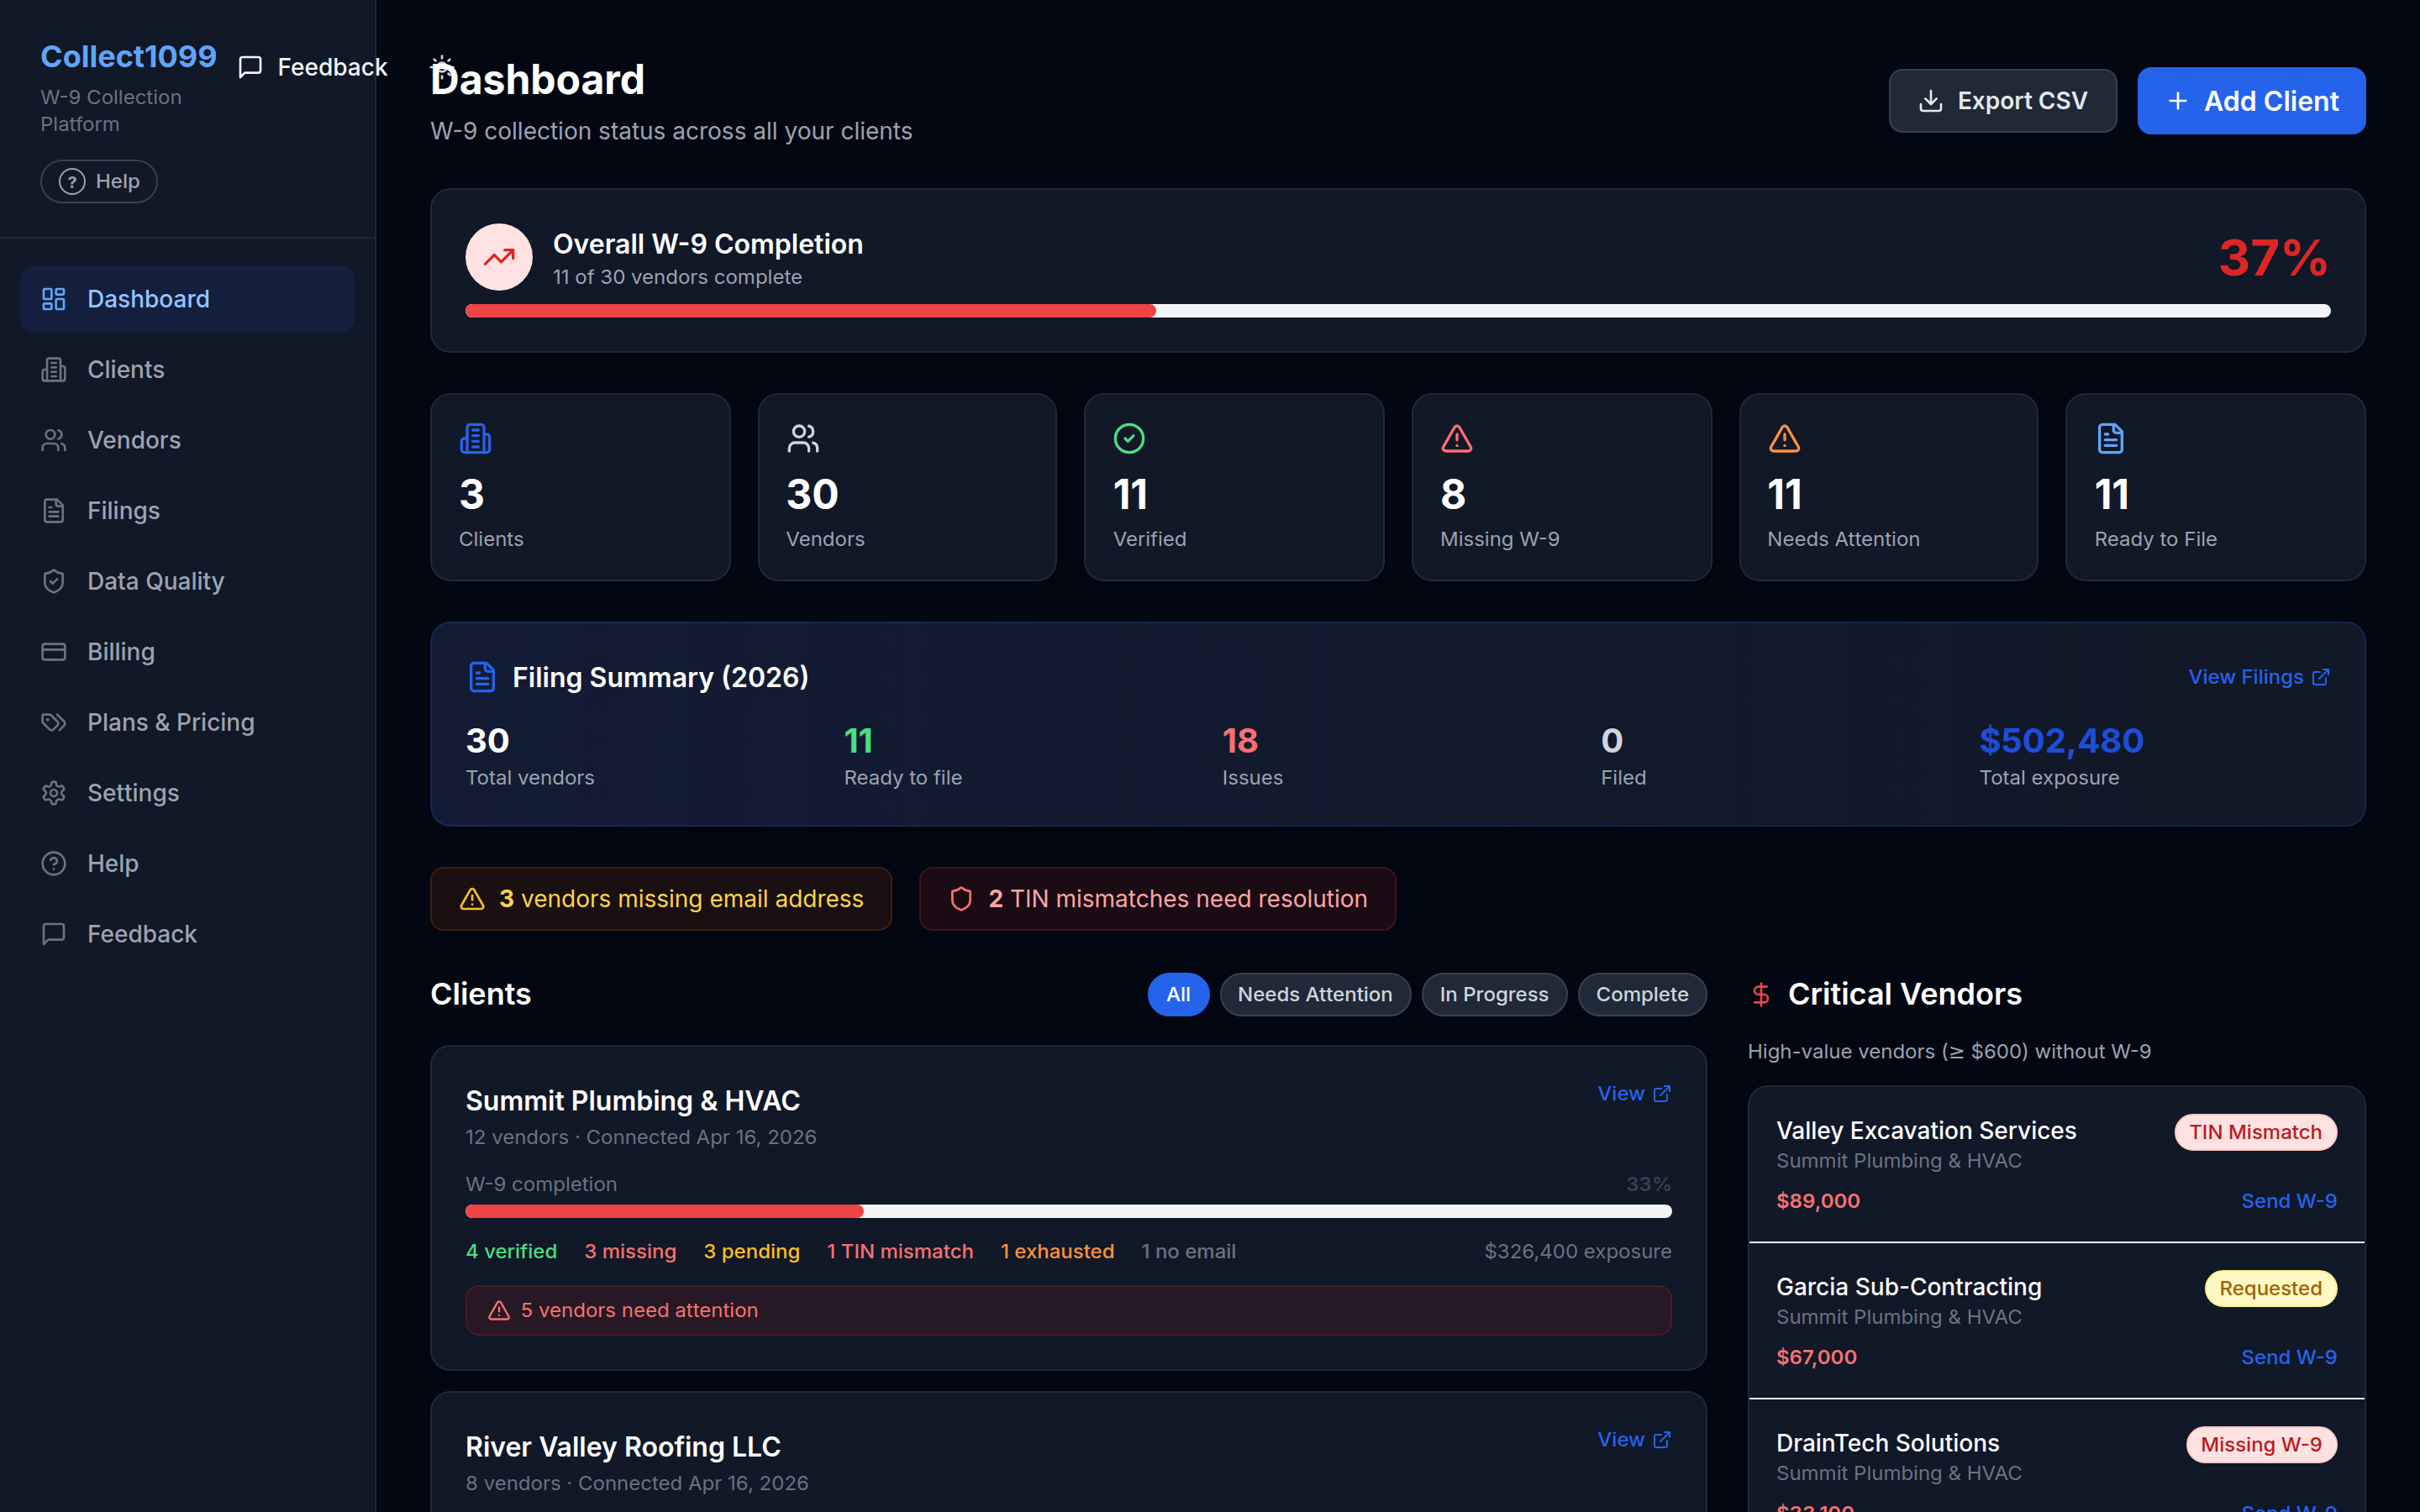Click '1 TIN mismatch' in Summit Plumbing card
The width and height of the screenshot is (2420, 1512).
[x=900, y=1252]
